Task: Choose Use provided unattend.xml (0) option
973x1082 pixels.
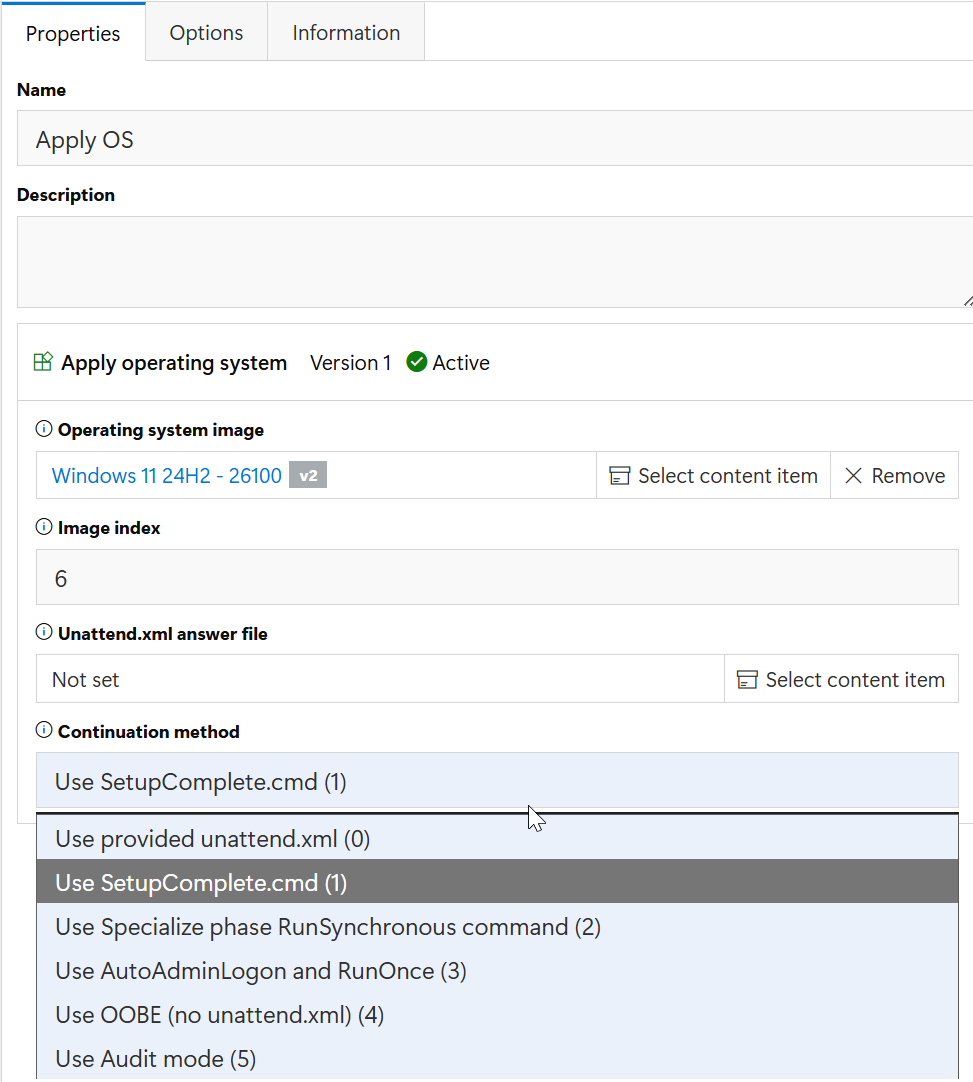Action: pyautogui.click(x=497, y=838)
